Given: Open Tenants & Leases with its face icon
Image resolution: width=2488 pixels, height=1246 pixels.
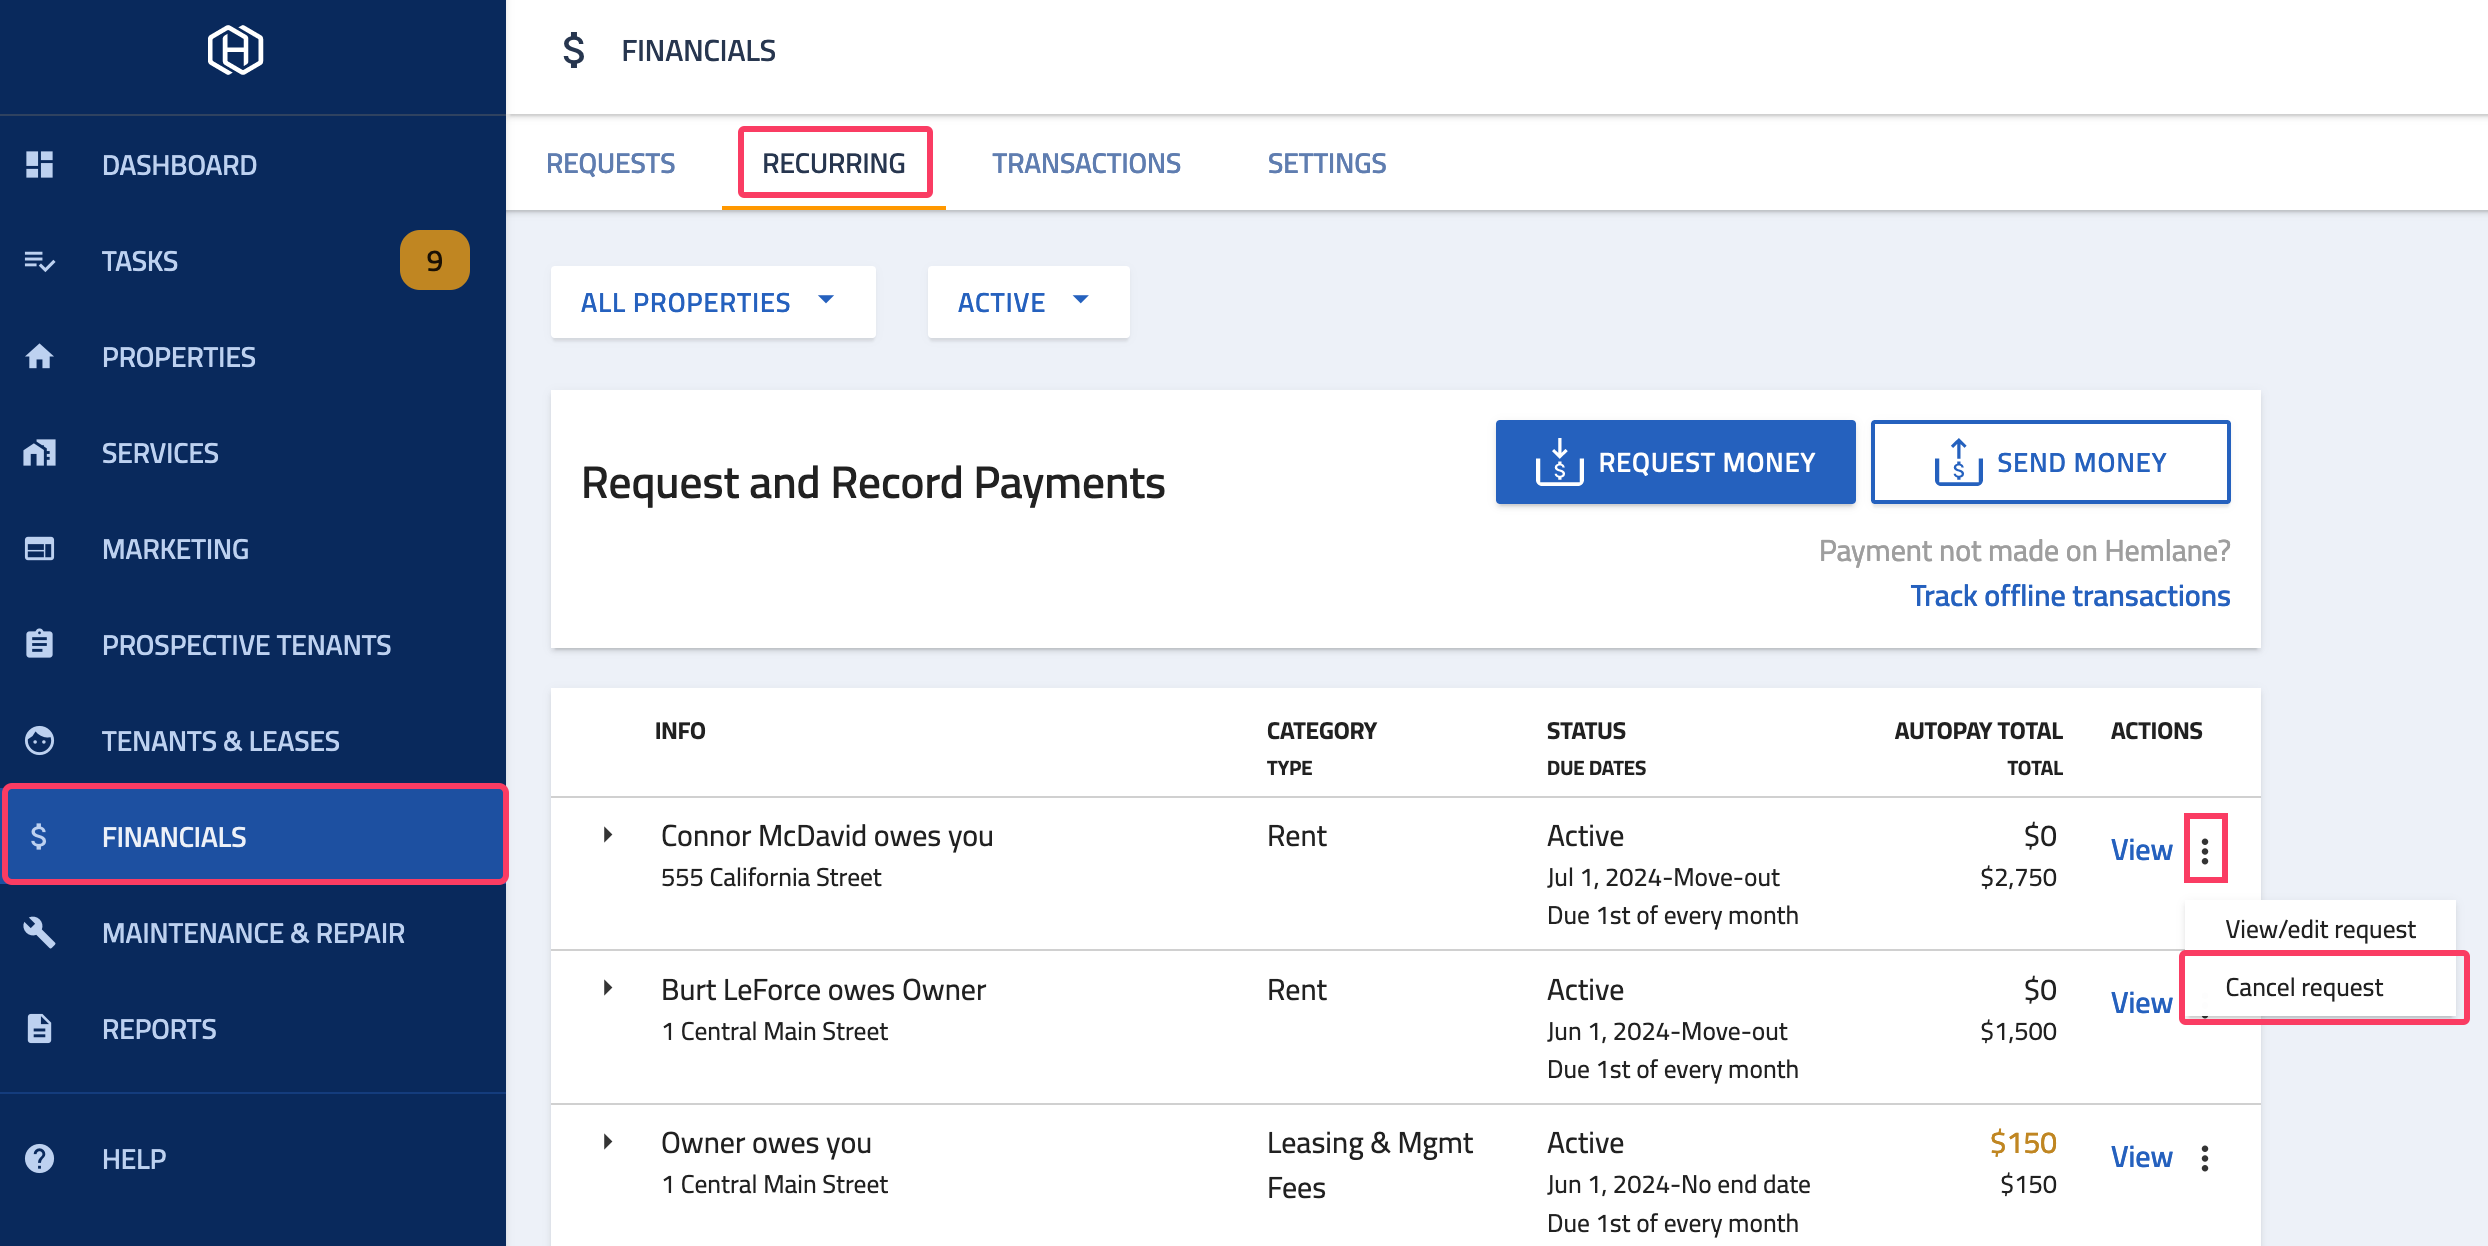Looking at the screenshot, I should [x=40, y=740].
